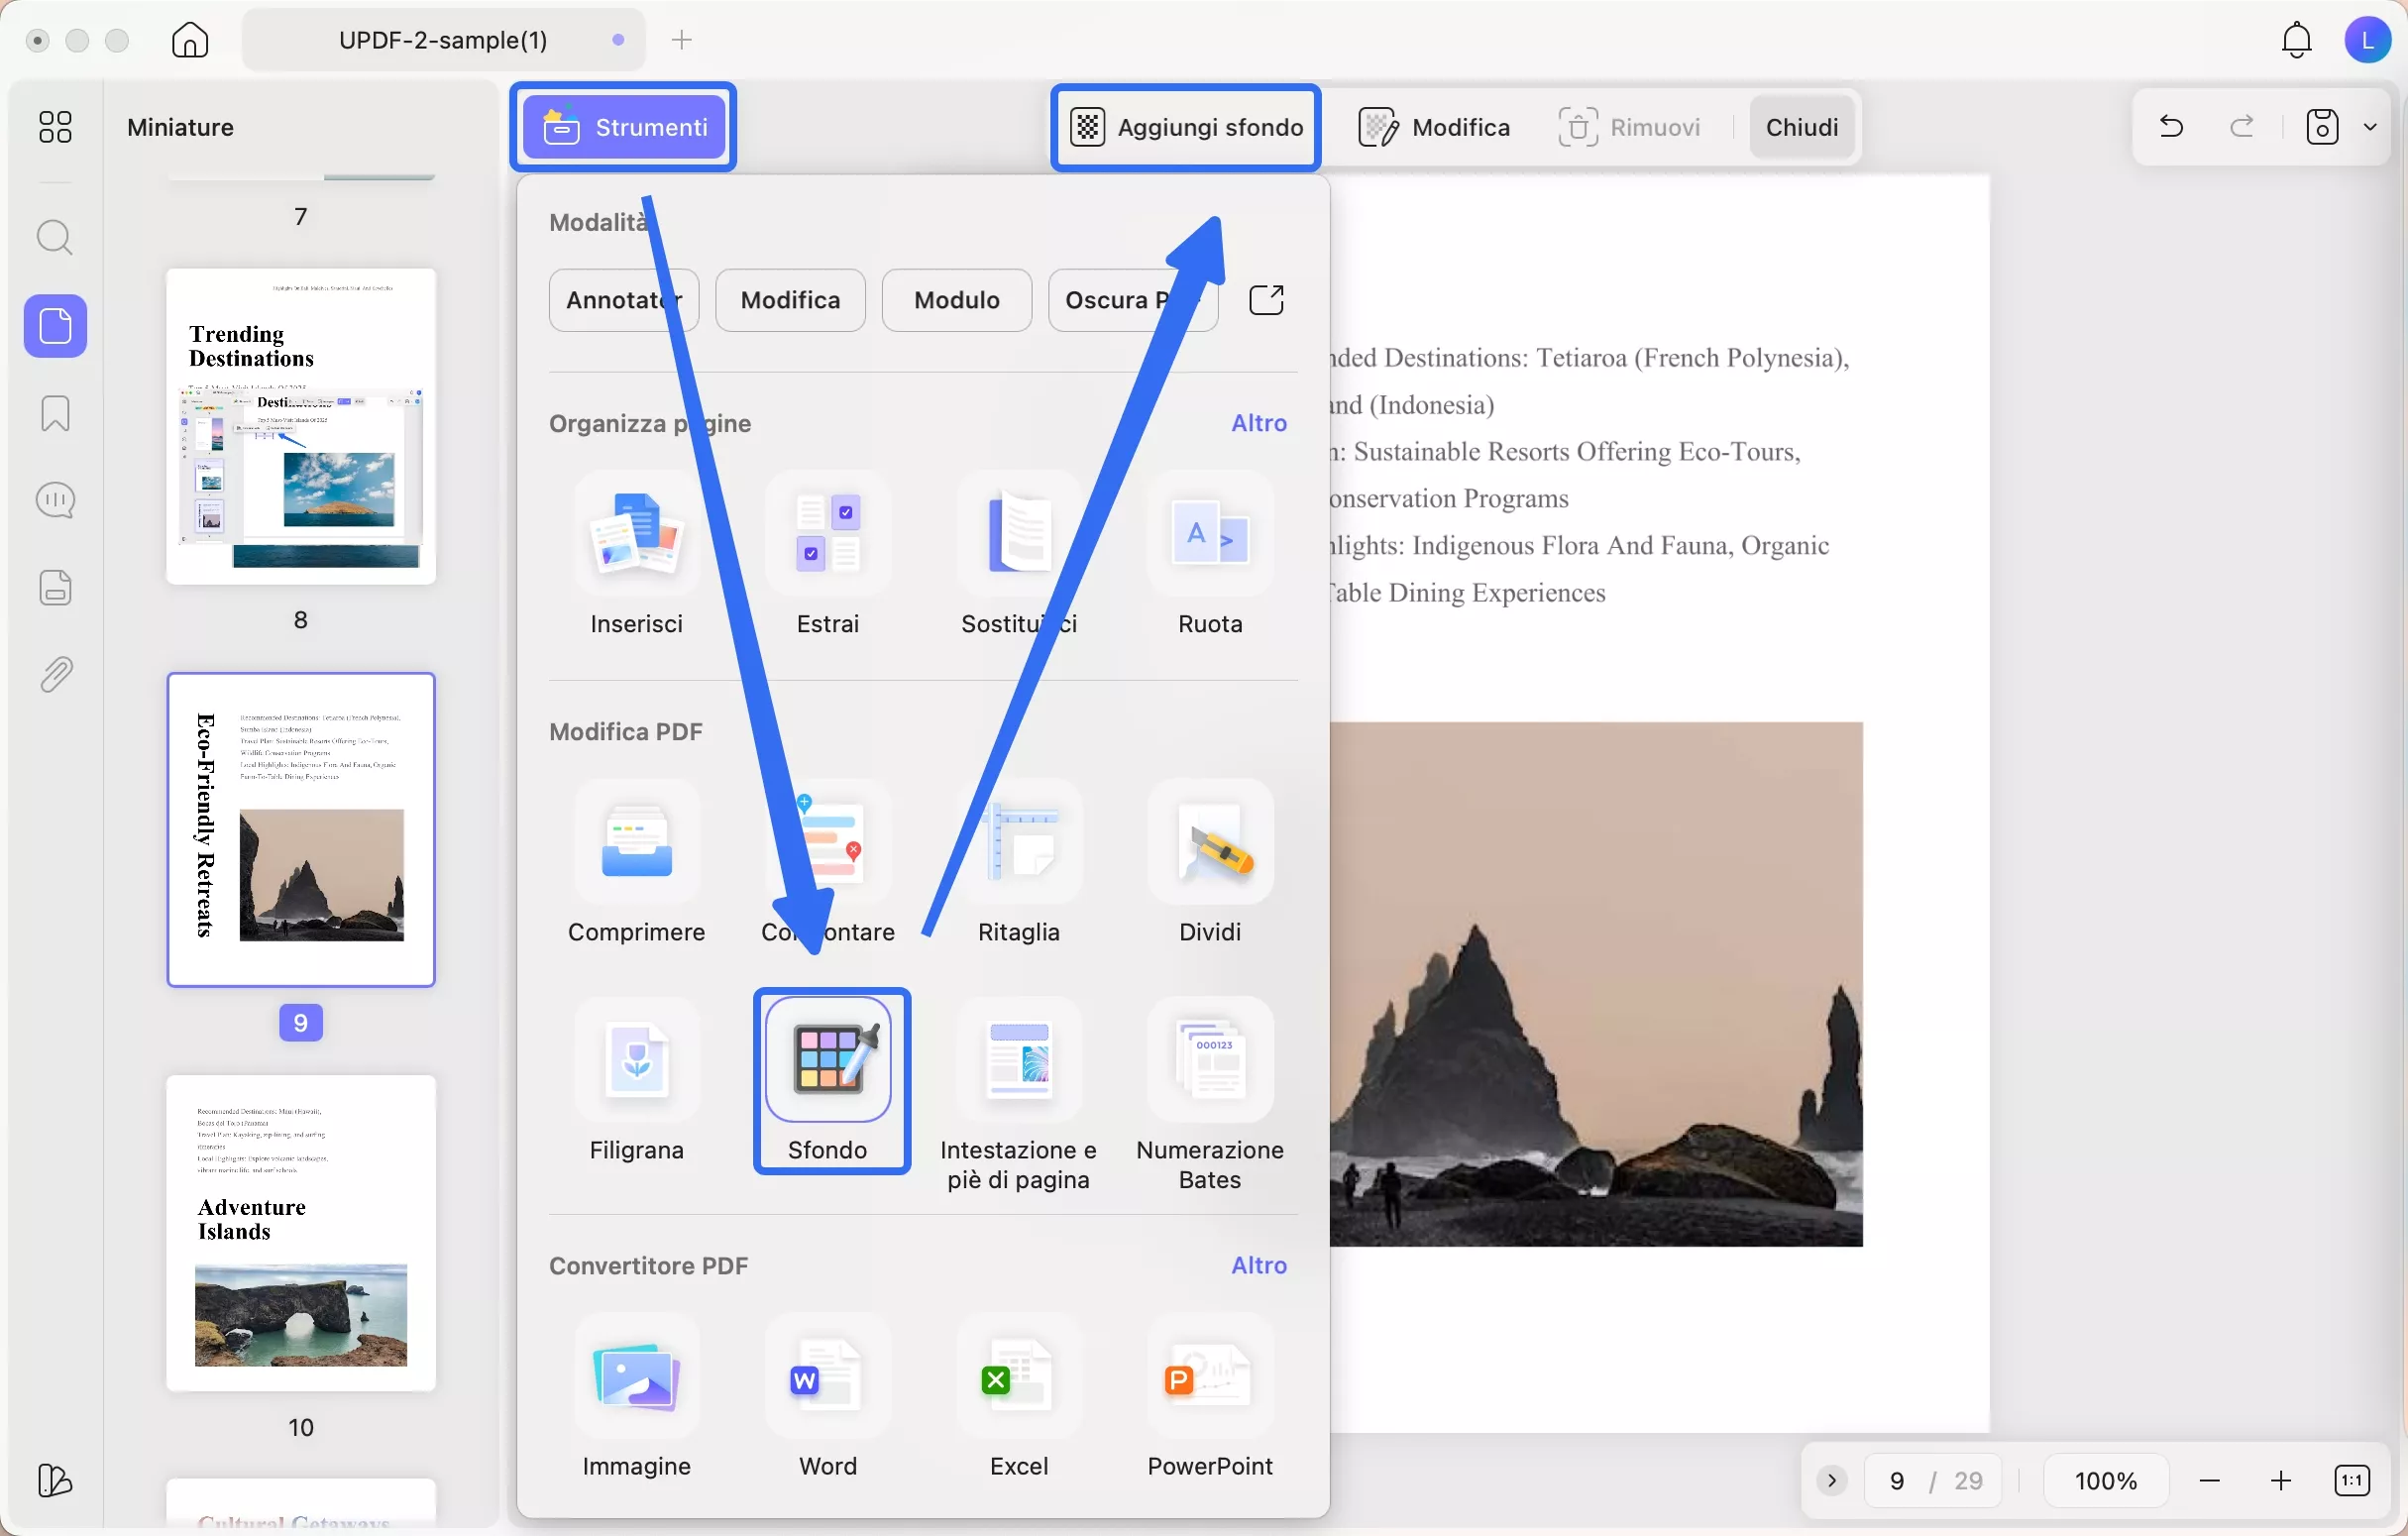This screenshot has height=1536, width=2408.
Task: Open the search panel in the sidebar
Action: [x=55, y=238]
